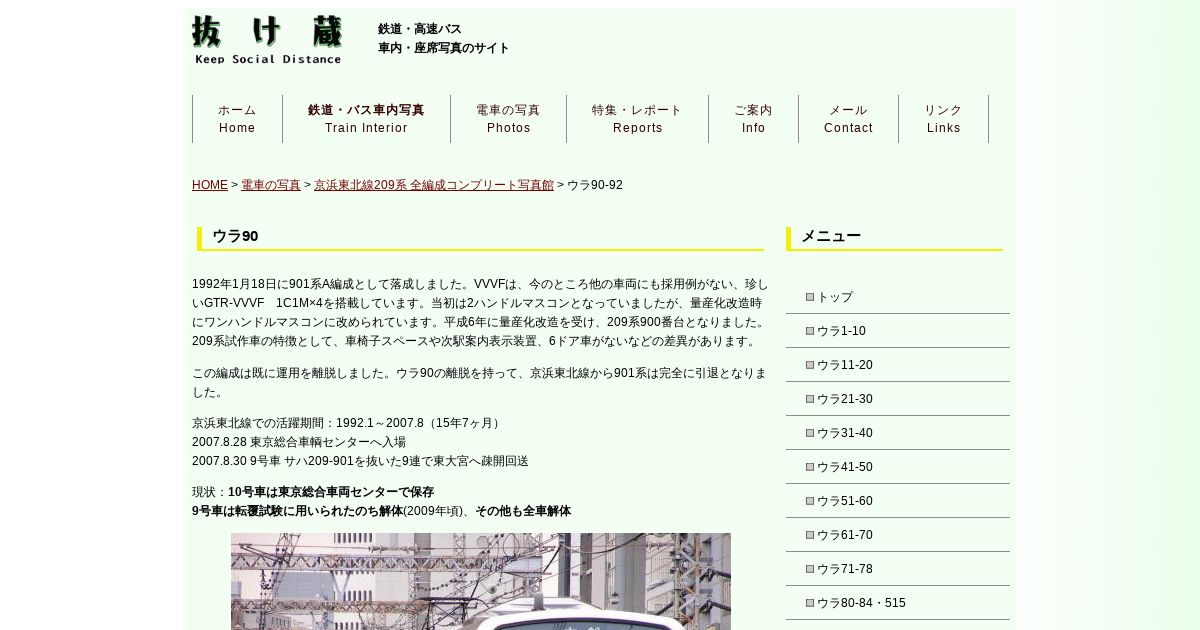The width and height of the screenshot is (1200, 630).
Task: Open 特集・レポート Reports menu item
Action: [637, 119]
